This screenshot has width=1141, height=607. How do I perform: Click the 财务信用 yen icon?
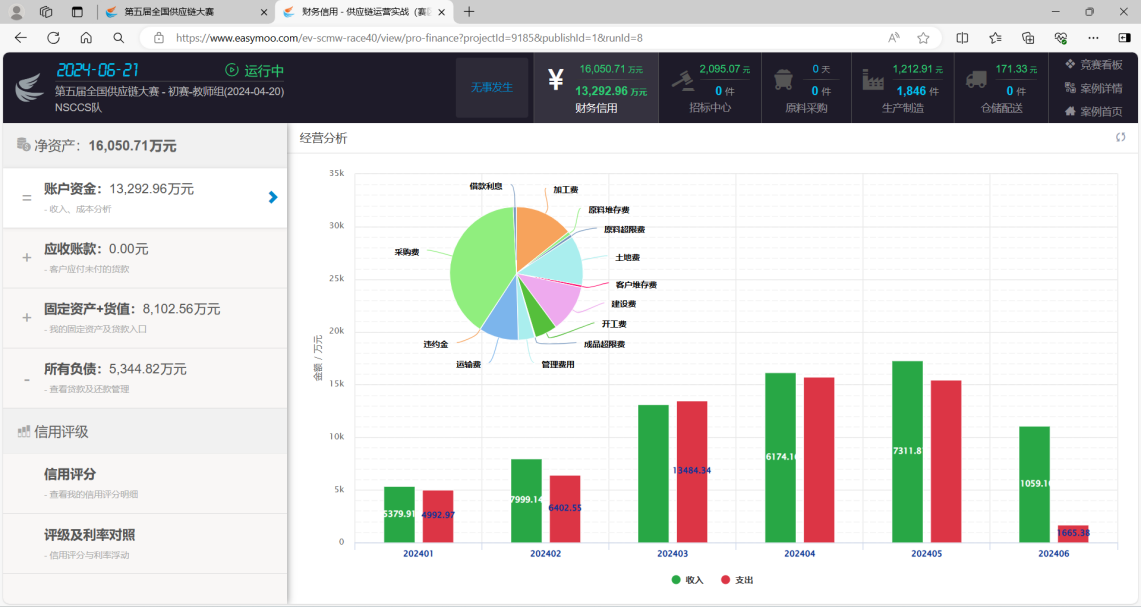(x=556, y=81)
